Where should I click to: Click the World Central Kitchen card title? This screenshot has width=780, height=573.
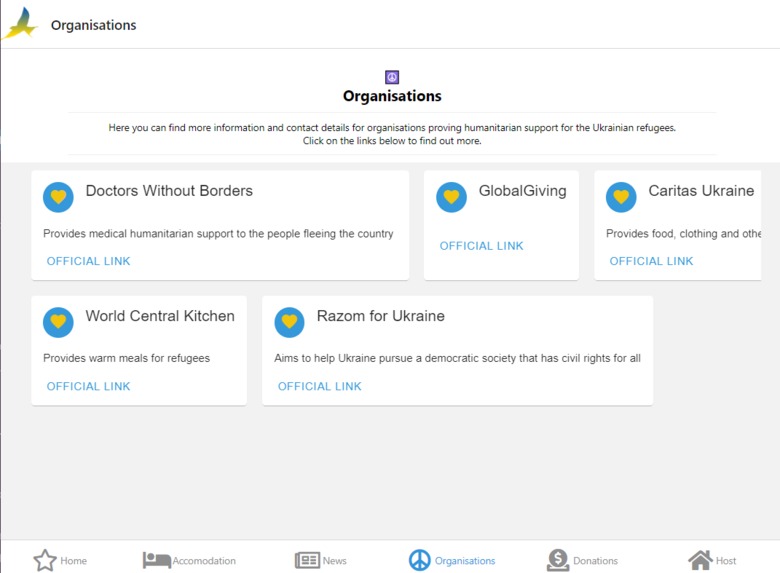click(x=160, y=316)
